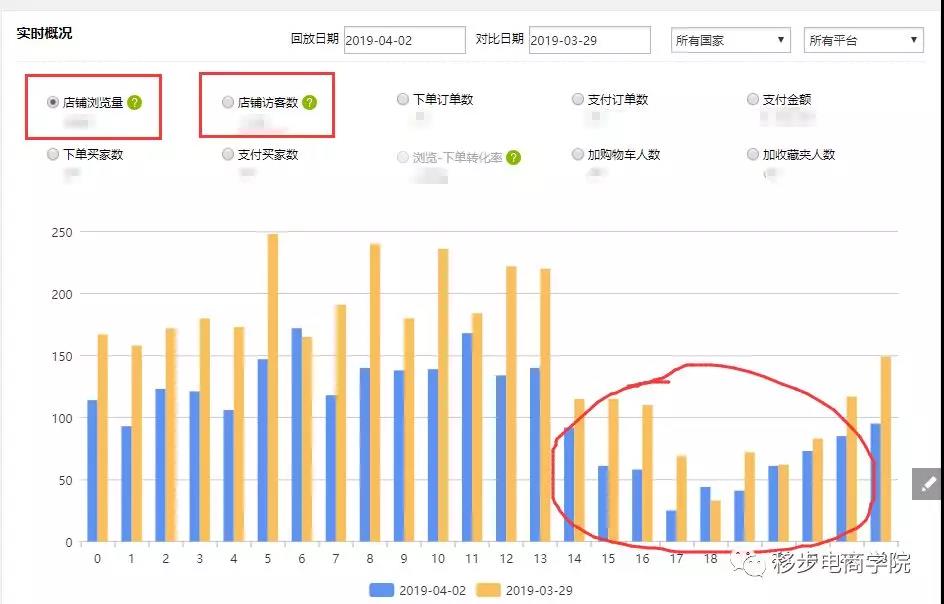
Task: Select the 下单订单数 metric
Action: tap(403, 99)
